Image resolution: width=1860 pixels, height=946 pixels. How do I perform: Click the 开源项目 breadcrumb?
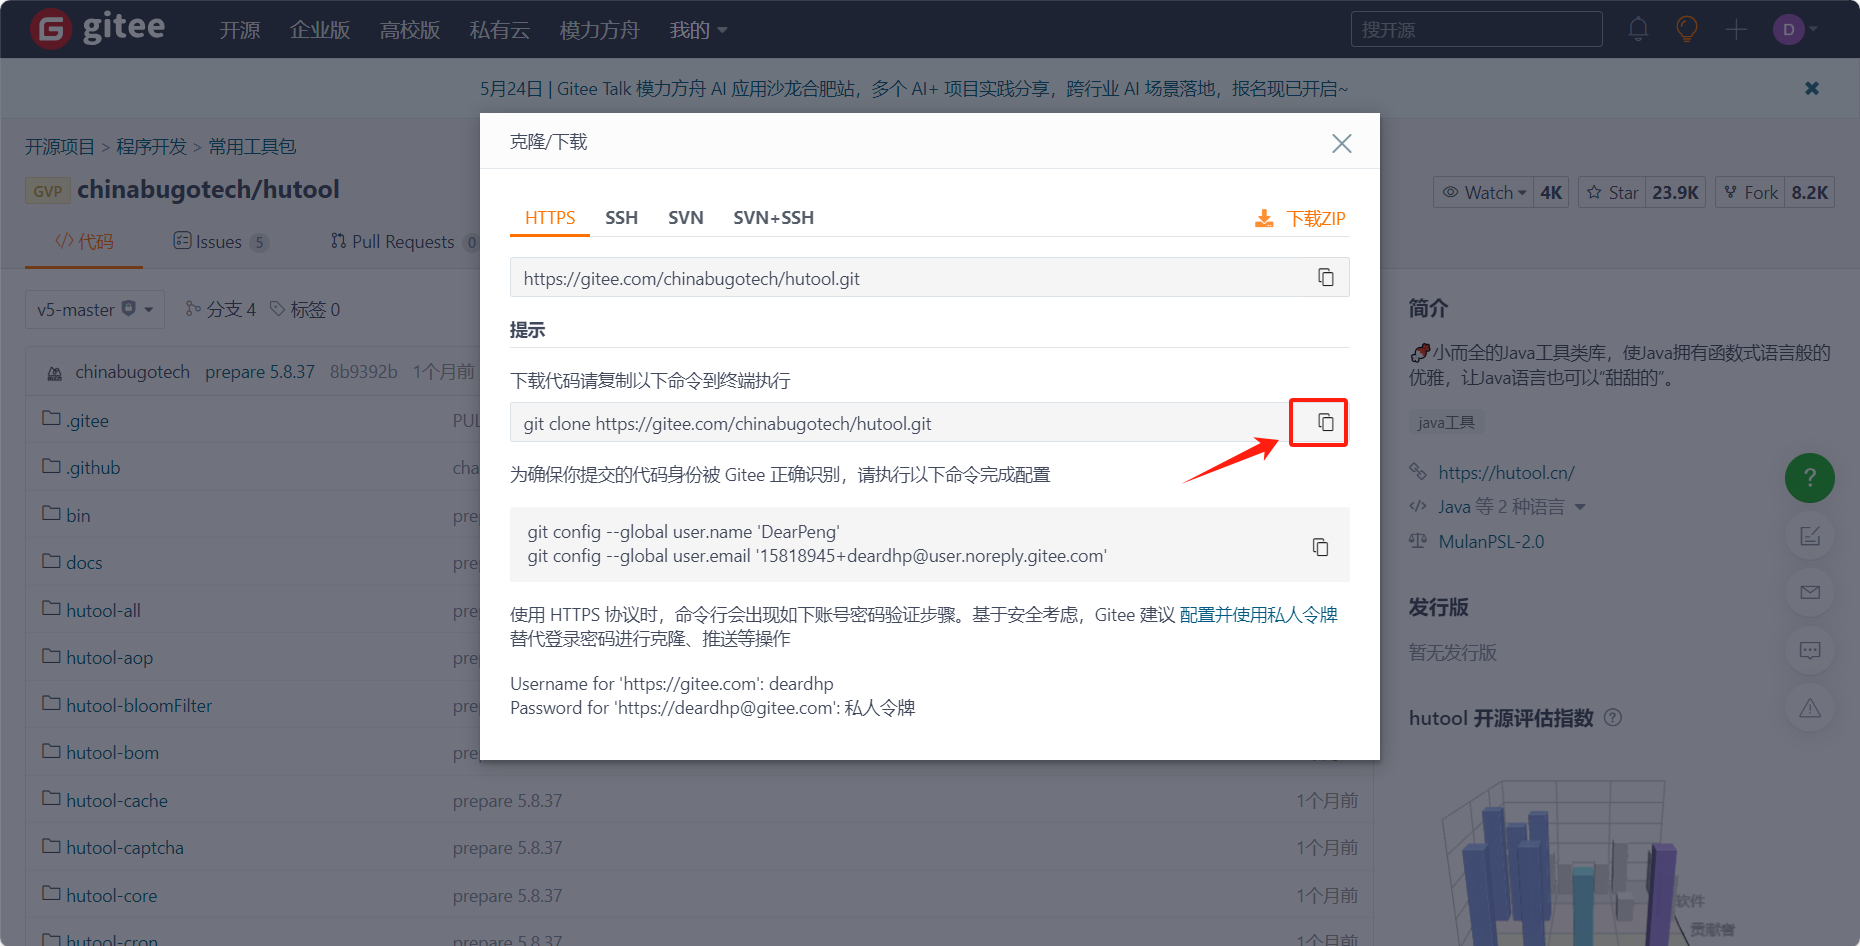point(60,146)
